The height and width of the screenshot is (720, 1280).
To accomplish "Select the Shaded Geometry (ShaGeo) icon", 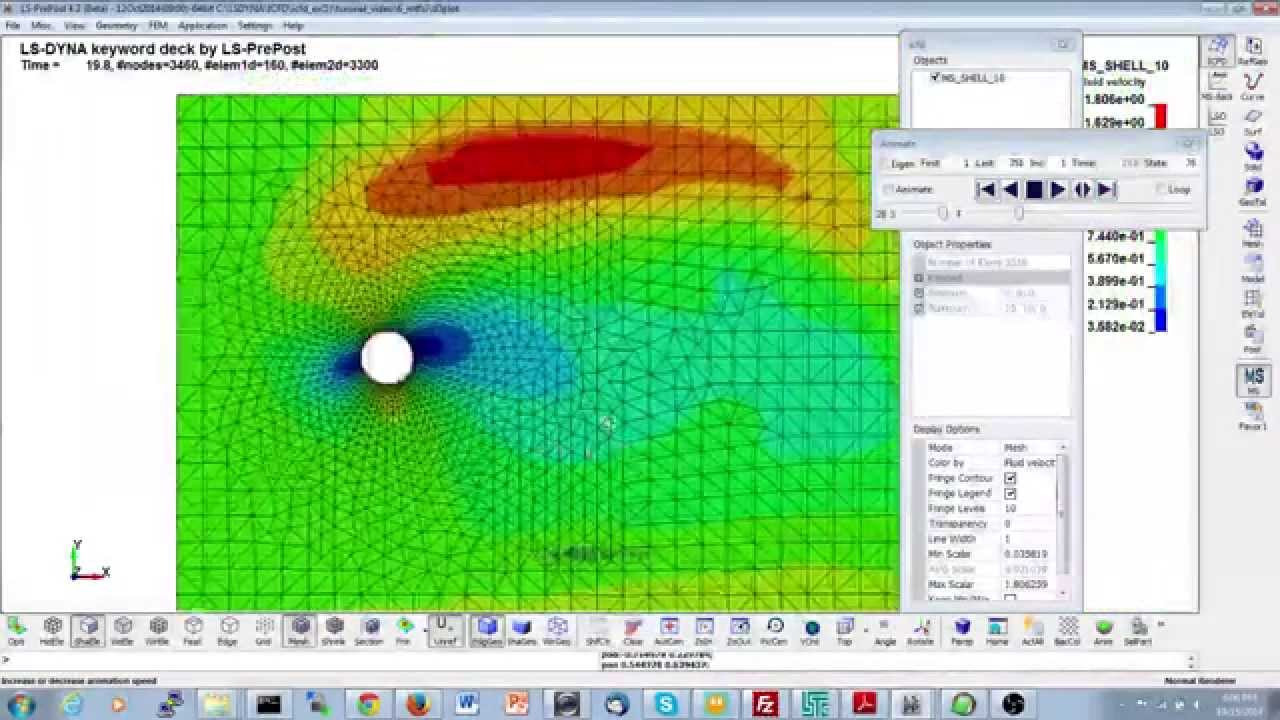I will (522, 629).
